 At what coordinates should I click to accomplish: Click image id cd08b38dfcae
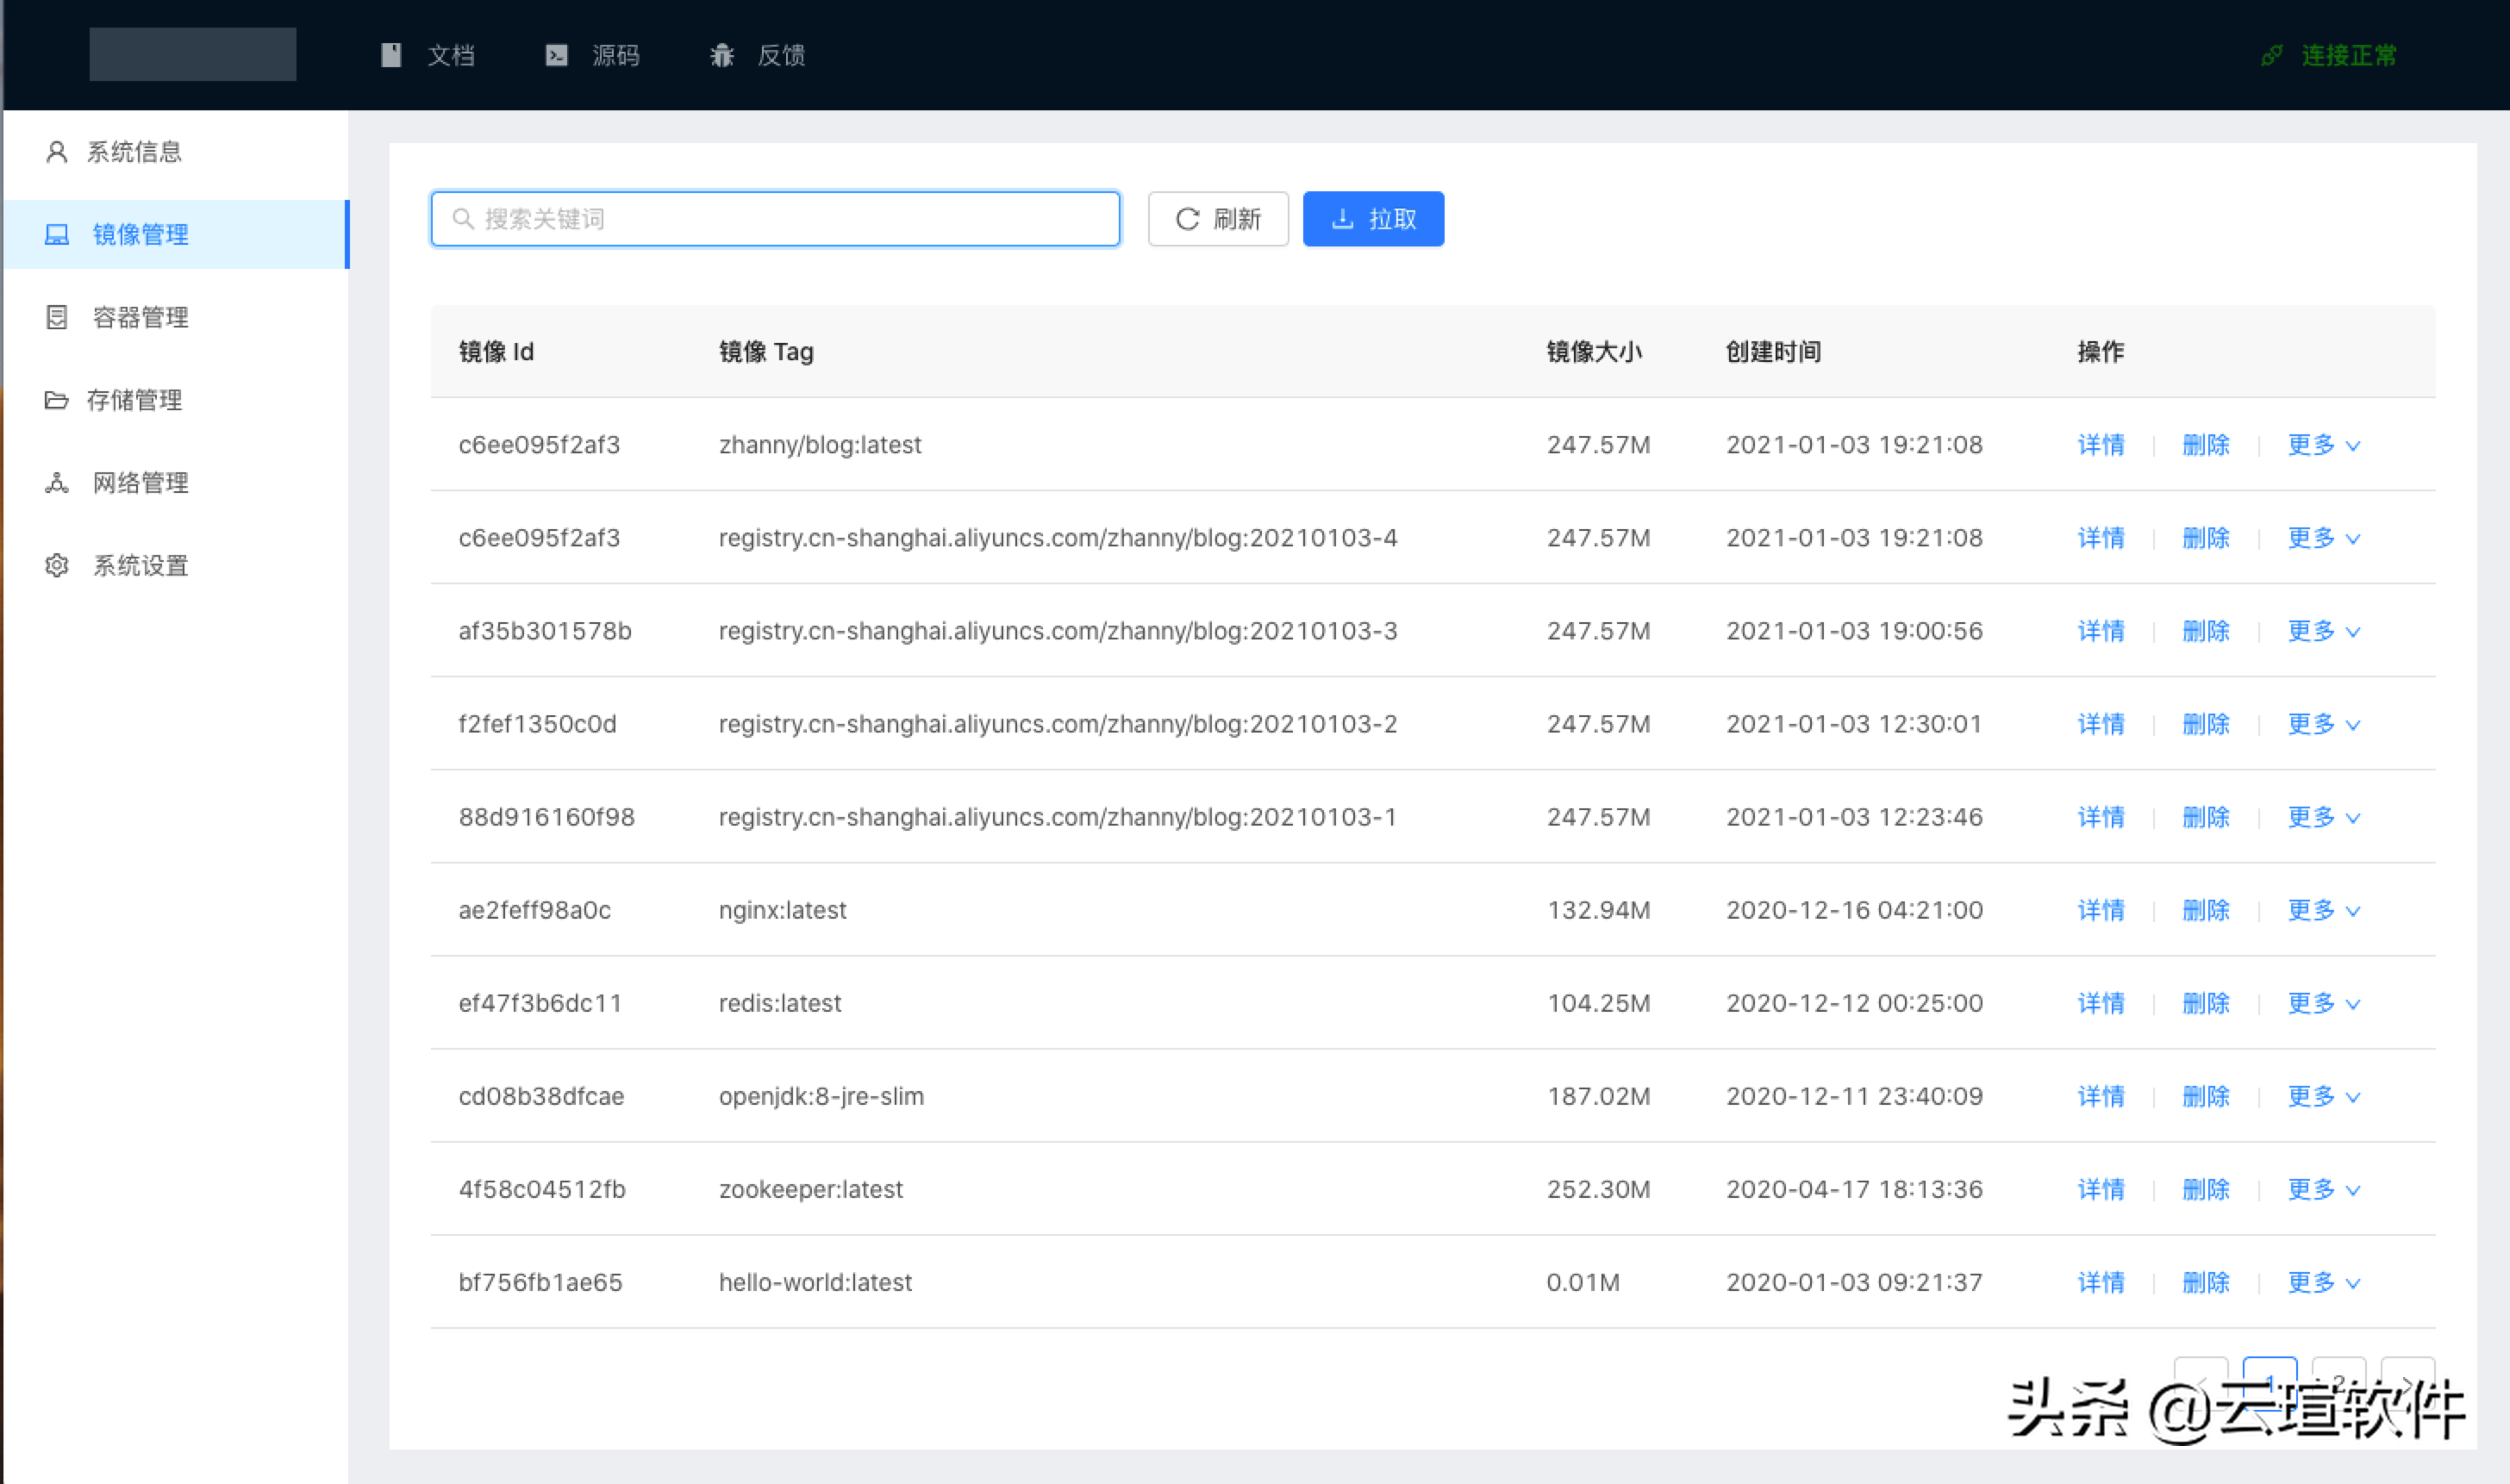(541, 1096)
